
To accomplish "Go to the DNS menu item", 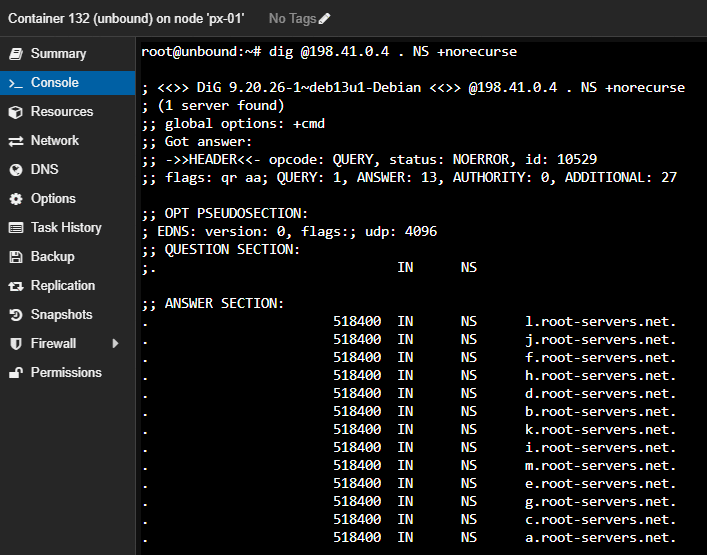I will (68, 170).
